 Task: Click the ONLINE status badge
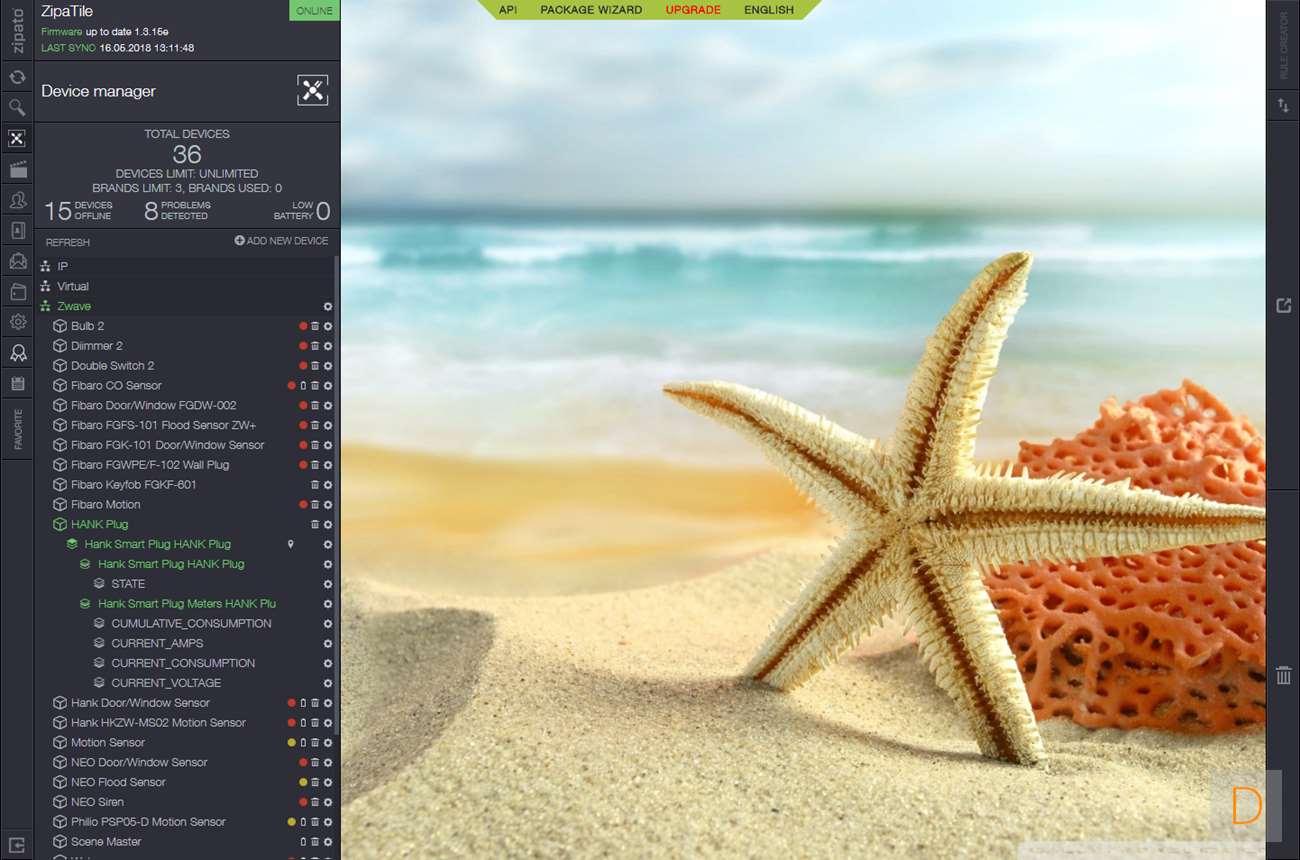(x=314, y=11)
